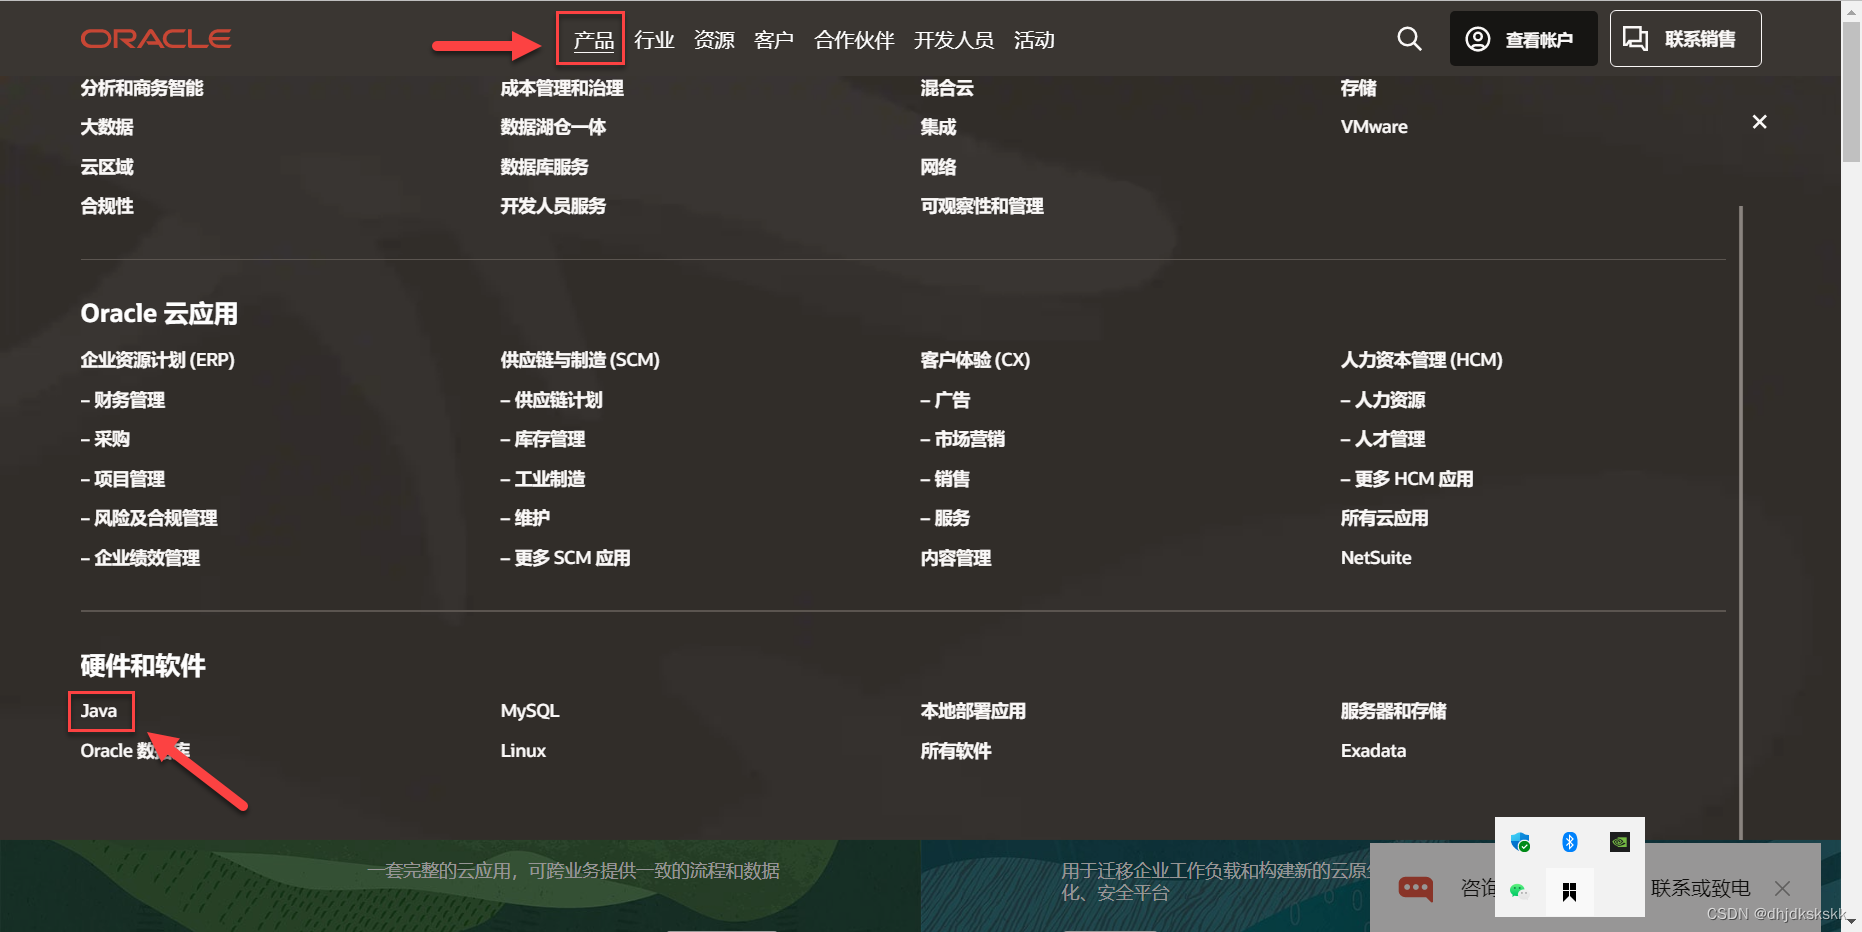Open 更多 HCM 应用 link
Image resolution: width=1862 pixels, height=932 pixels.
pos(1407,479)
